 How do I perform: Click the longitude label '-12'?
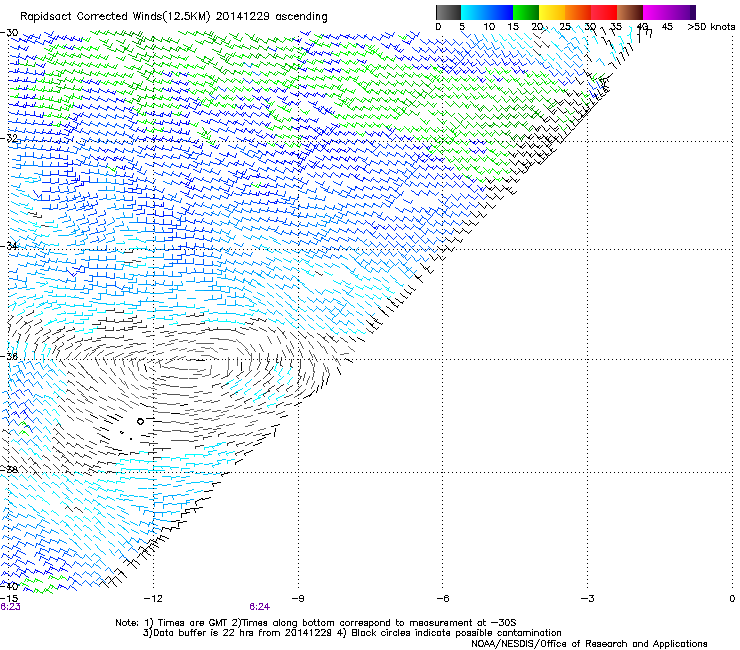153,599
